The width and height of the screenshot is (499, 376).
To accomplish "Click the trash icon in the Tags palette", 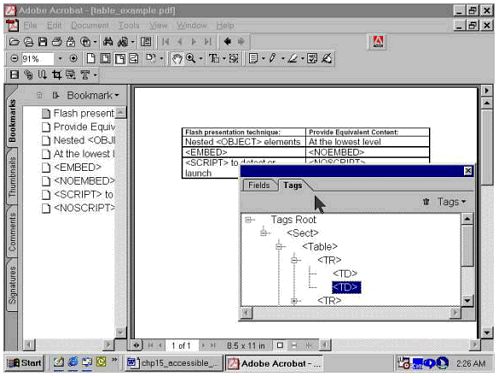I will 426,202.
